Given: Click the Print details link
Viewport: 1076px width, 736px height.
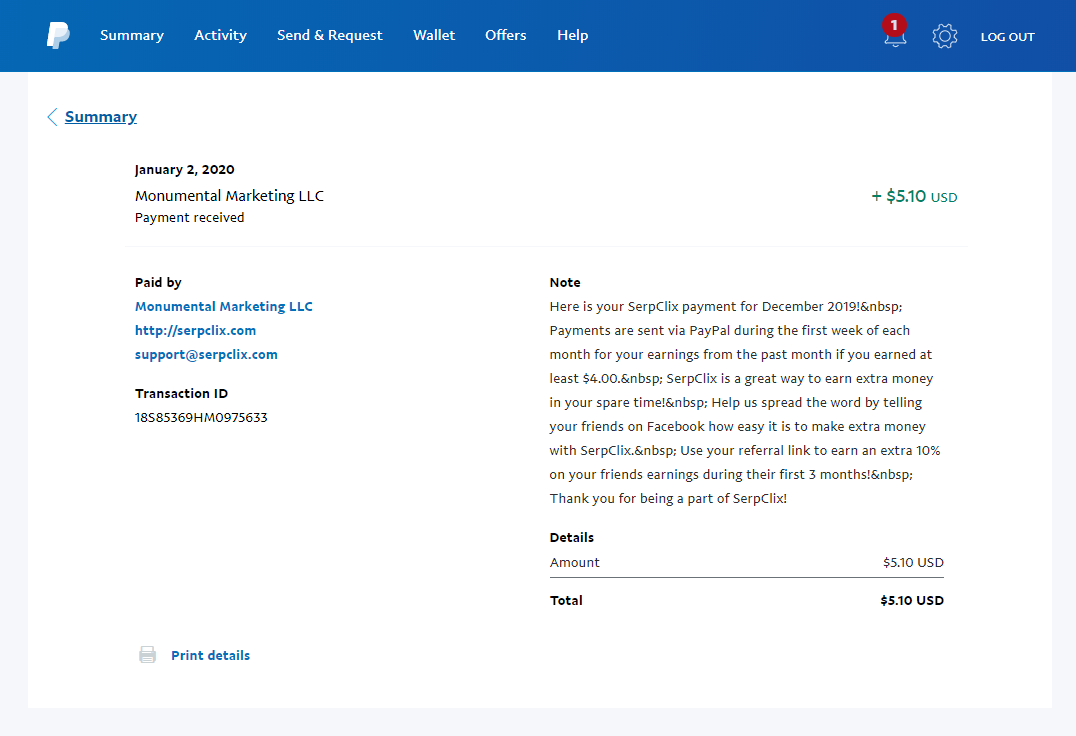Looking at the screenshot, I should click(x=210, y=655).
